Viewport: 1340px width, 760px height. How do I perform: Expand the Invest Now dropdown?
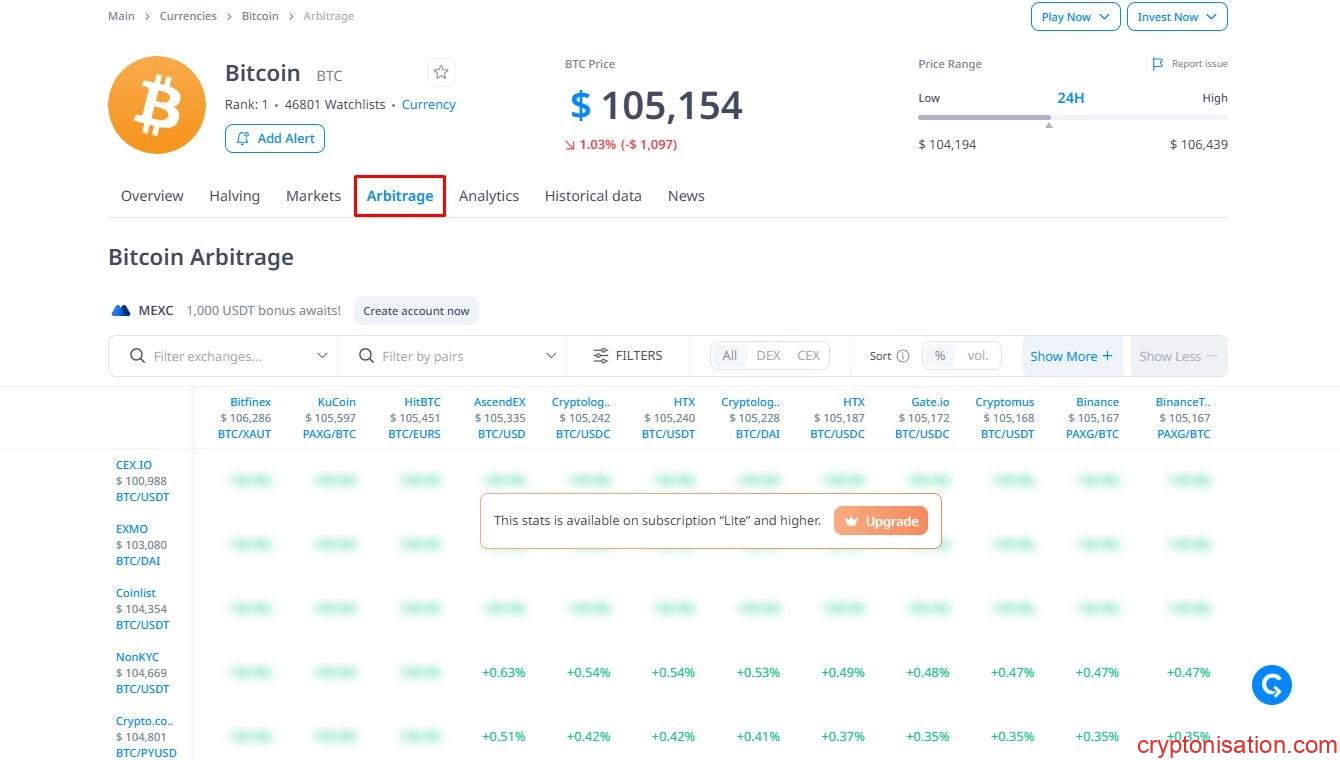[1176, 17]
